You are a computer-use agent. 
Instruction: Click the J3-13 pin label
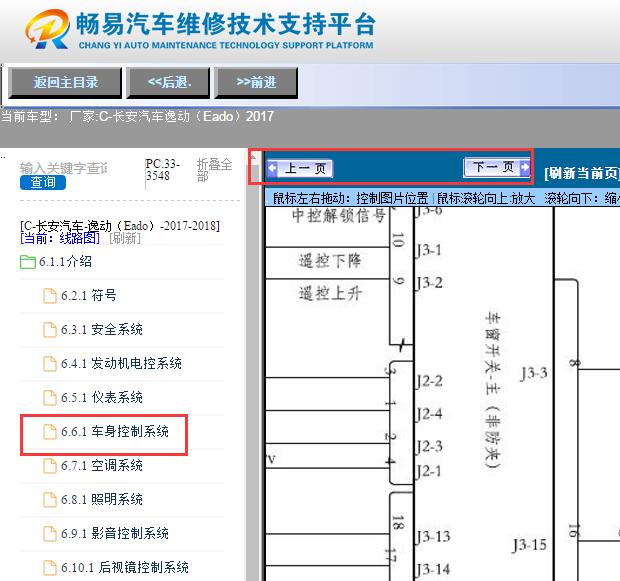click(x=432, y=537)
